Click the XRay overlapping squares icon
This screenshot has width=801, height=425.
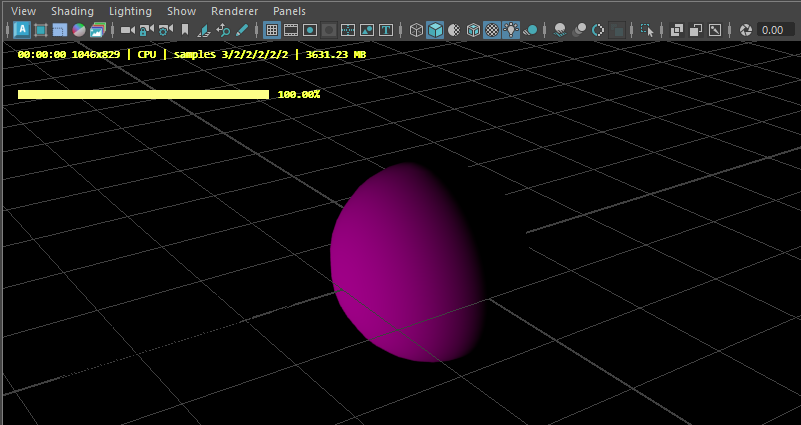point(677,30)
